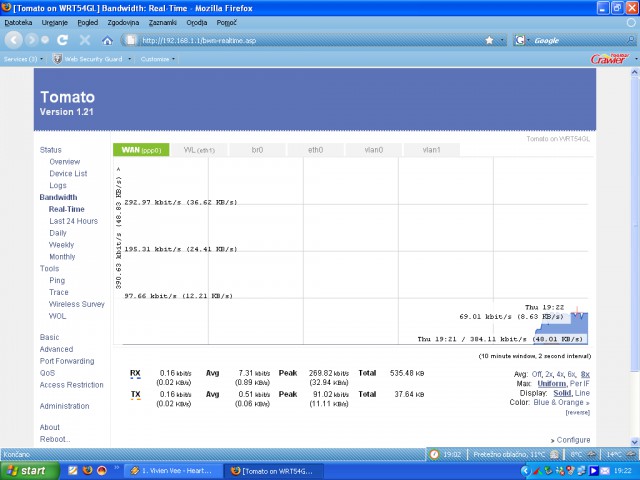
Task: Open Daily bandwidth page
Action: pyautogui.click(x=58, y=233)
